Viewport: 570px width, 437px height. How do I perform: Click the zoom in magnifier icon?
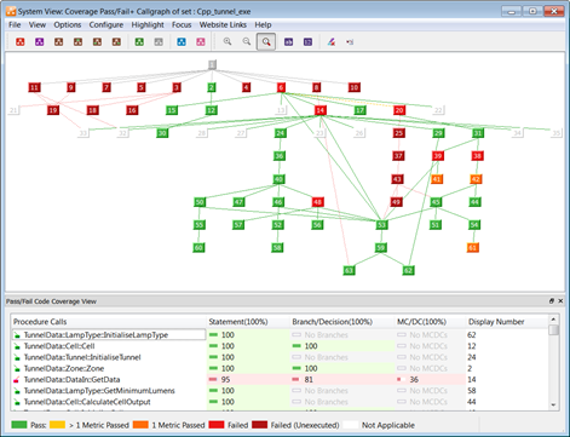click(228, 42)
